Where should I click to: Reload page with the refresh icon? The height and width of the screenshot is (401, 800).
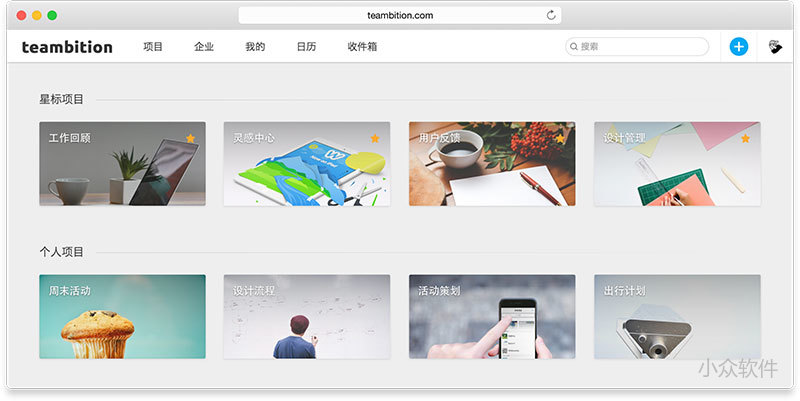(x=551, y=15)
